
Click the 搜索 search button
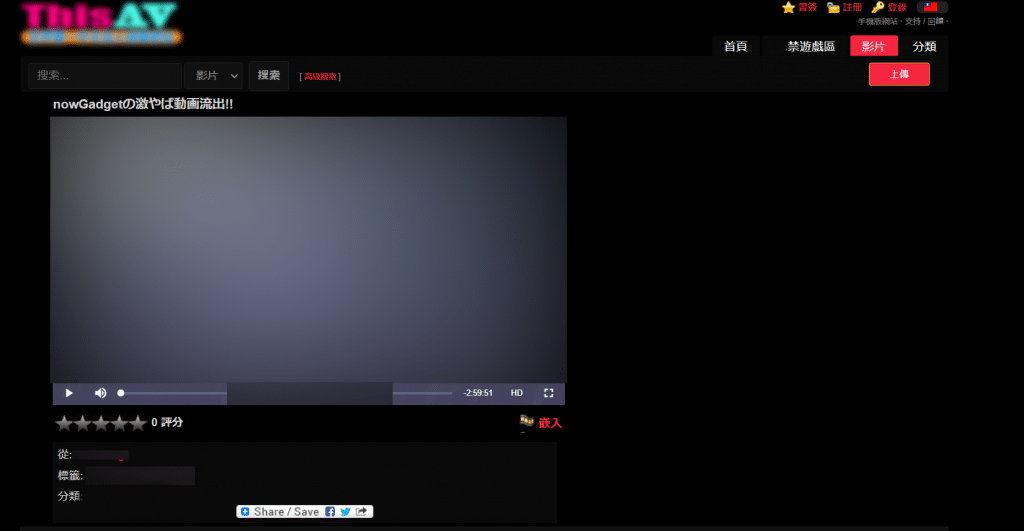[268, 76]
